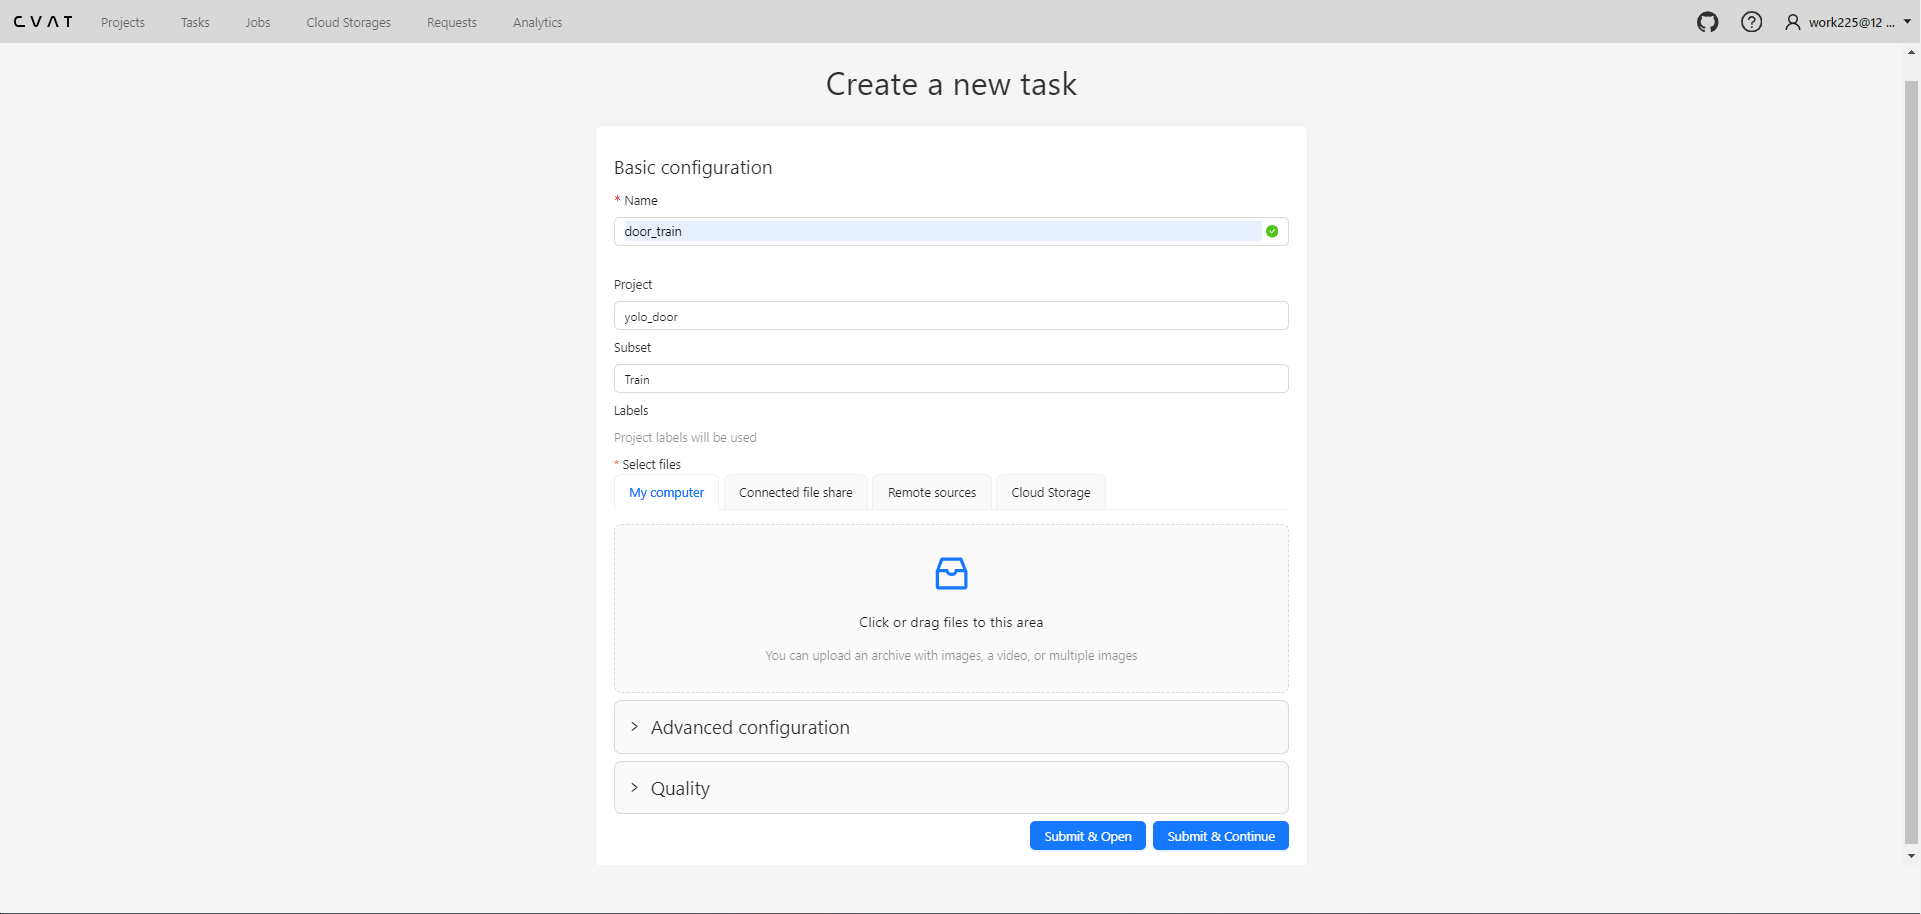Click the 'Basic configuration' heading
1921x914 pixels.
(x=693, y=167)
